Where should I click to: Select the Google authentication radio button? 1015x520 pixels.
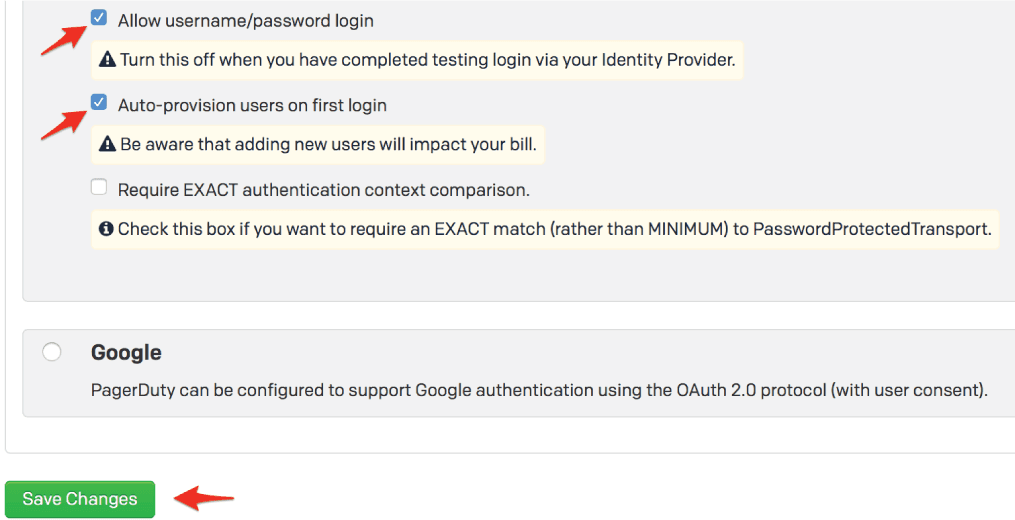coord(52,352)
